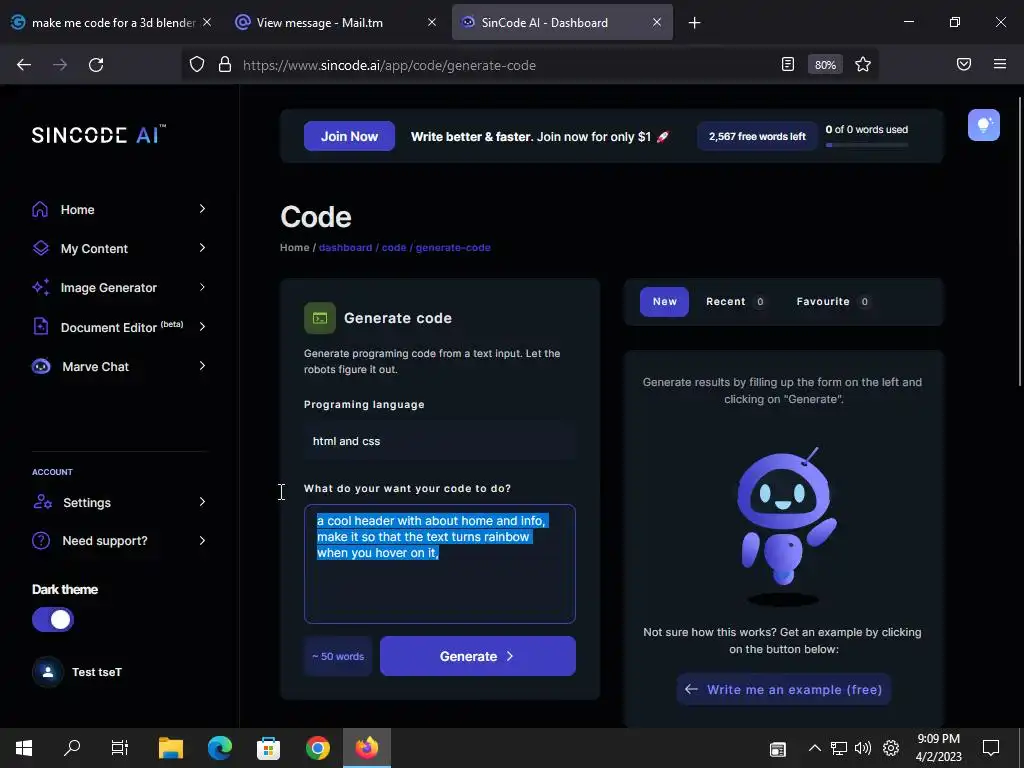Click Write me an example (free)
This screenshot has width=1024, height=768.
point(784,690)
